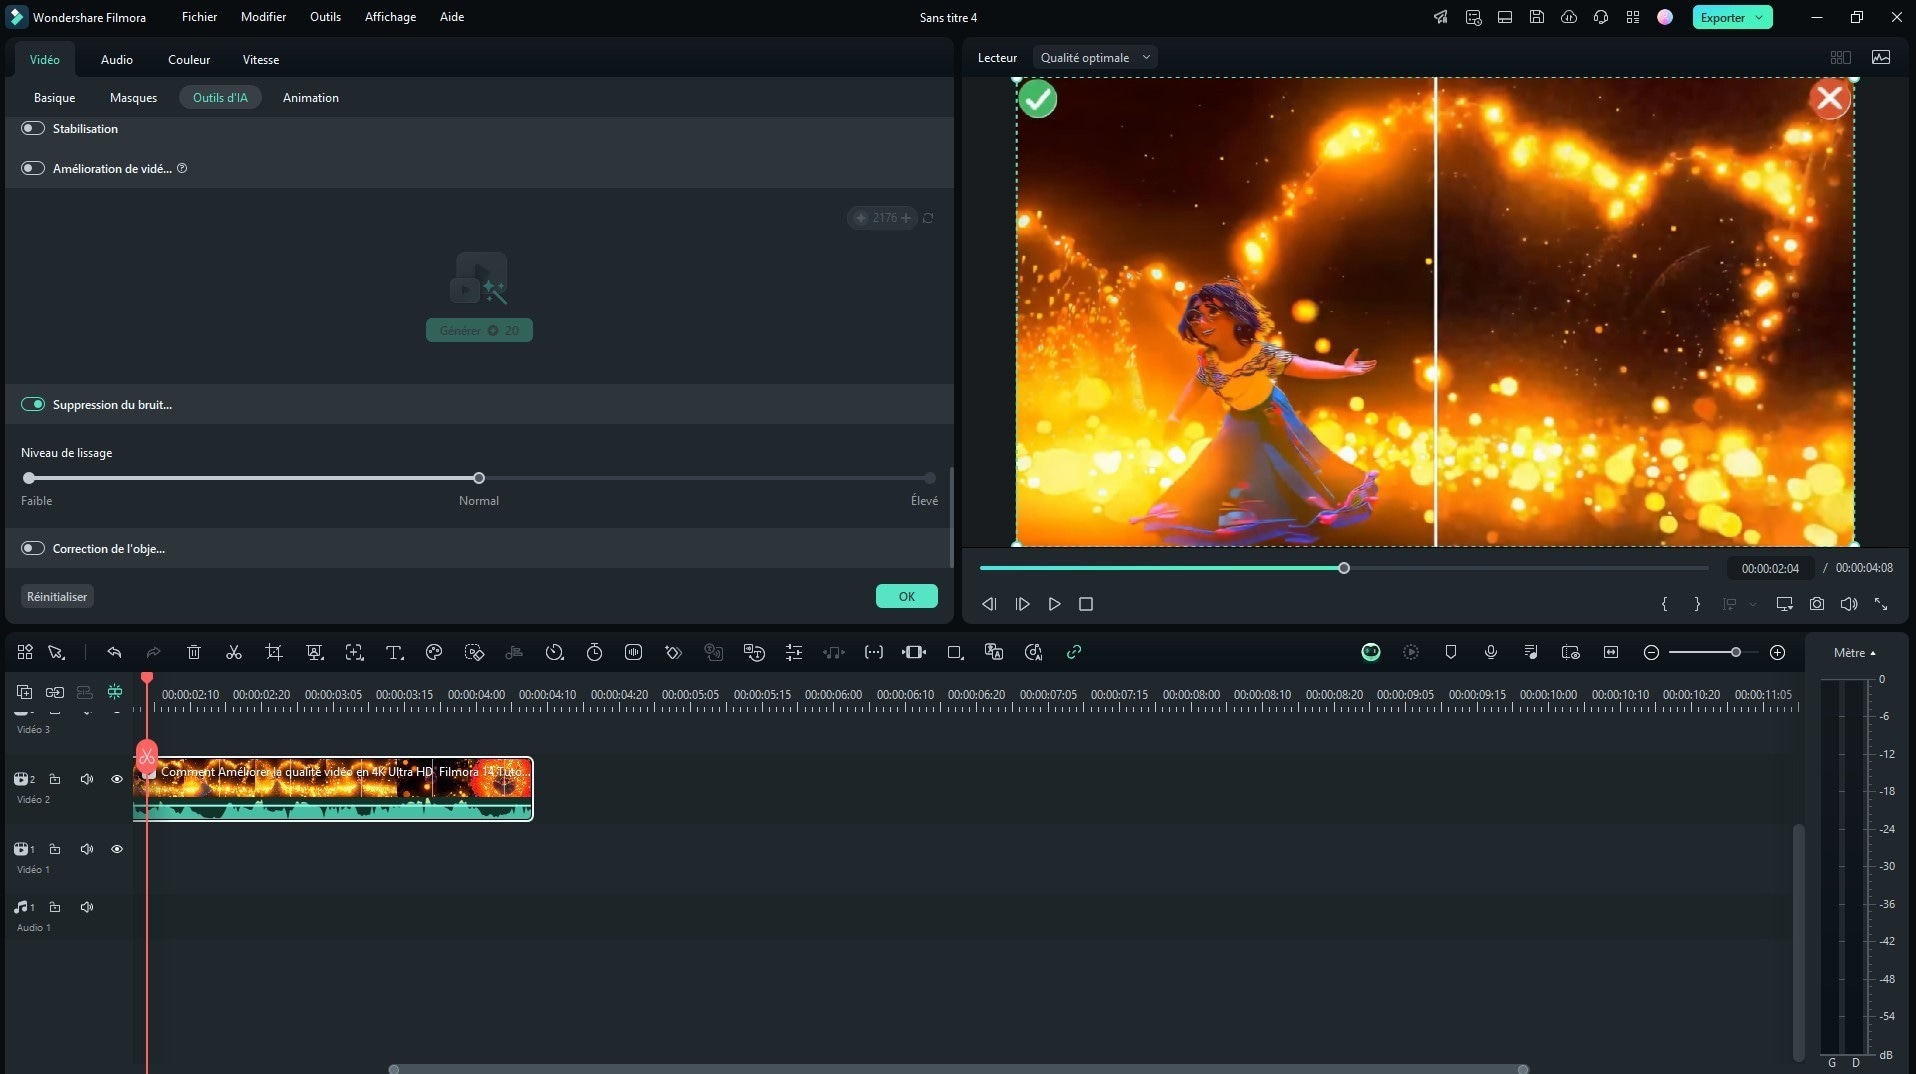Open the player volume speaker icon
Screen dimensions: 1916x1074
click(1849, 604)
